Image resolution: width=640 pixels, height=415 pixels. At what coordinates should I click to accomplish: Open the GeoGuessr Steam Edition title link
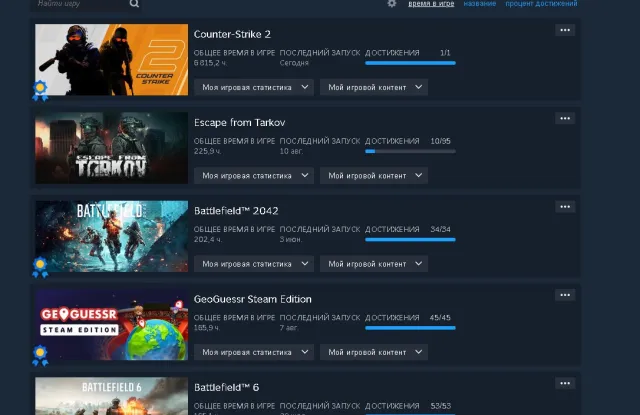(x=253, y=299)
